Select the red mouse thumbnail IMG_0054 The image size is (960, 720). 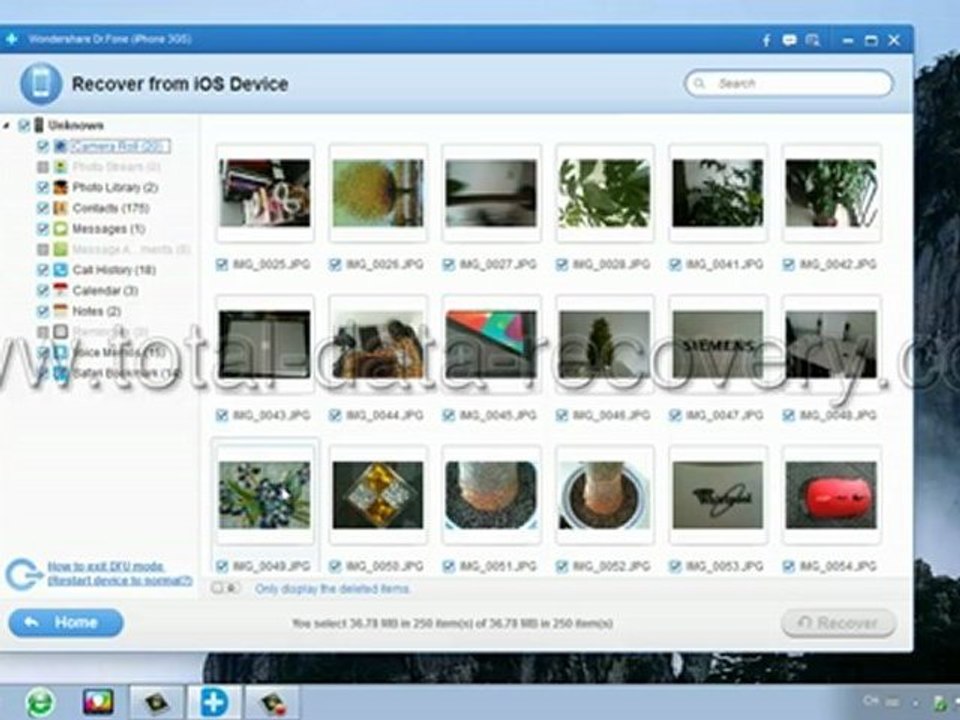(831, 495)
